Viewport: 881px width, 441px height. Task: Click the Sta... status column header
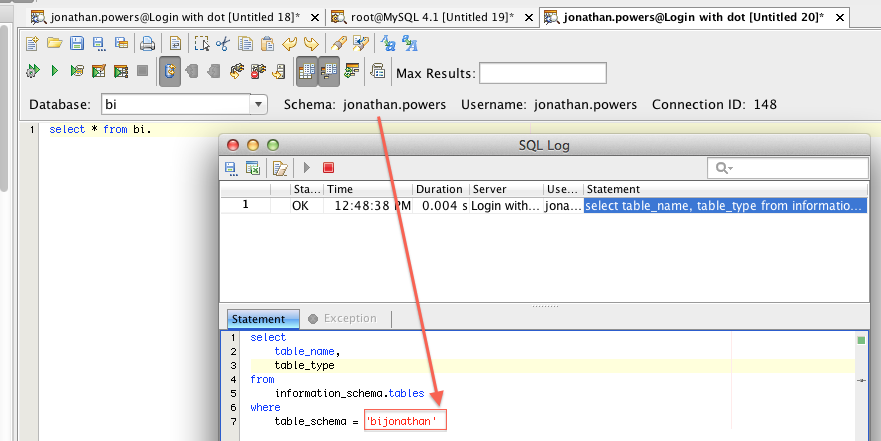pos(307,189)
